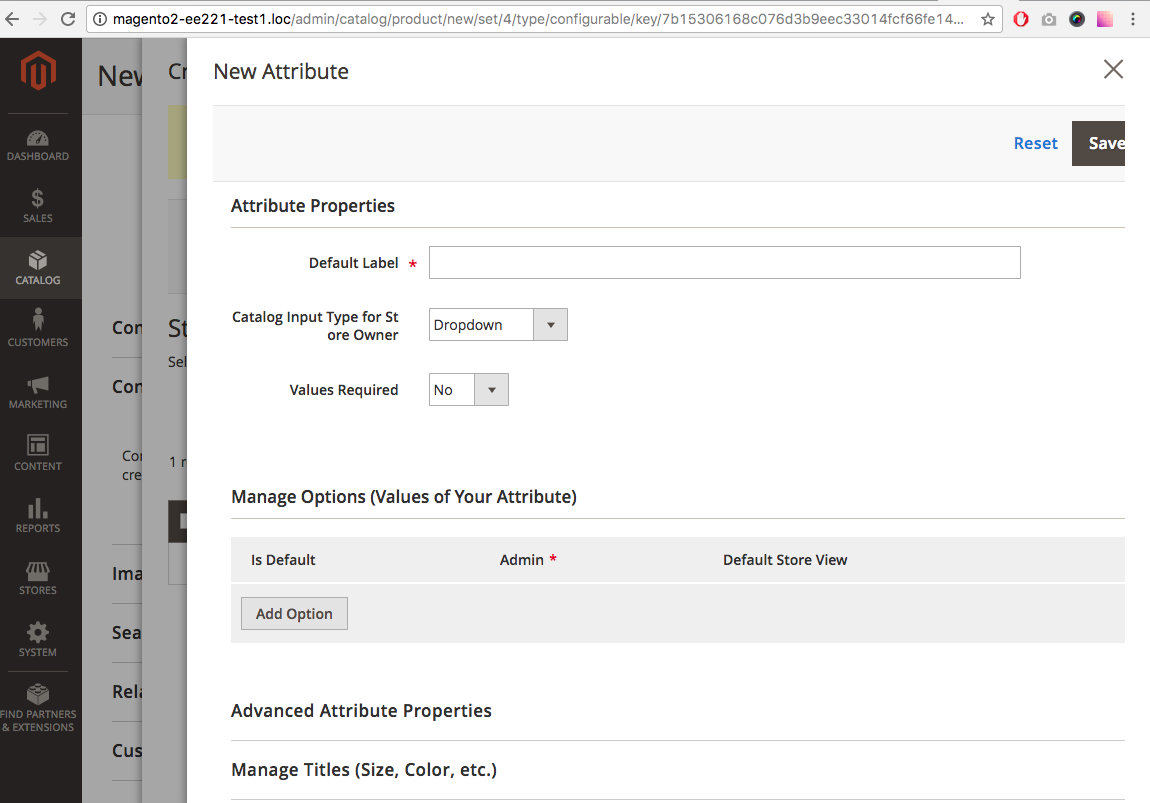Focus the Default Label input field
This screenshot has height=803, width=1150.
tap(725, 263)
